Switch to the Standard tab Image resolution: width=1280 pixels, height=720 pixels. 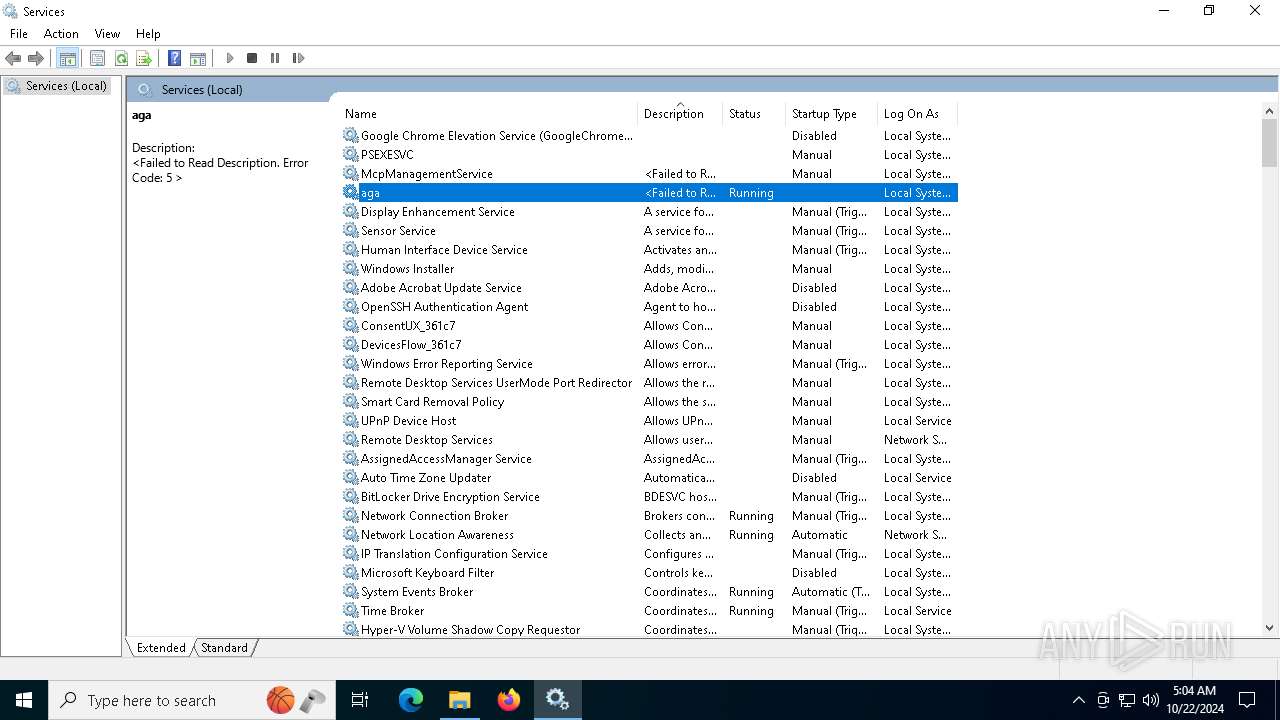click(x=224, y=647)
